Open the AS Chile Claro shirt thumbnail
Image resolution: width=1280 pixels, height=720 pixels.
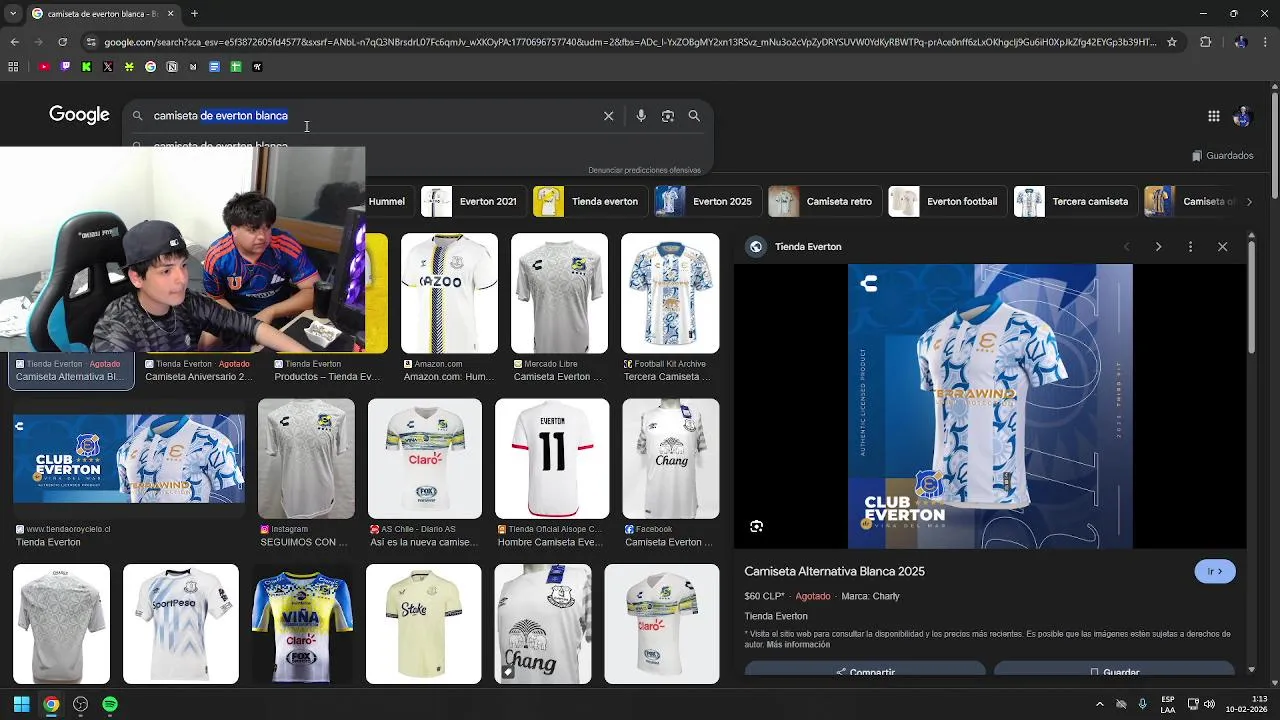point(424,458)
